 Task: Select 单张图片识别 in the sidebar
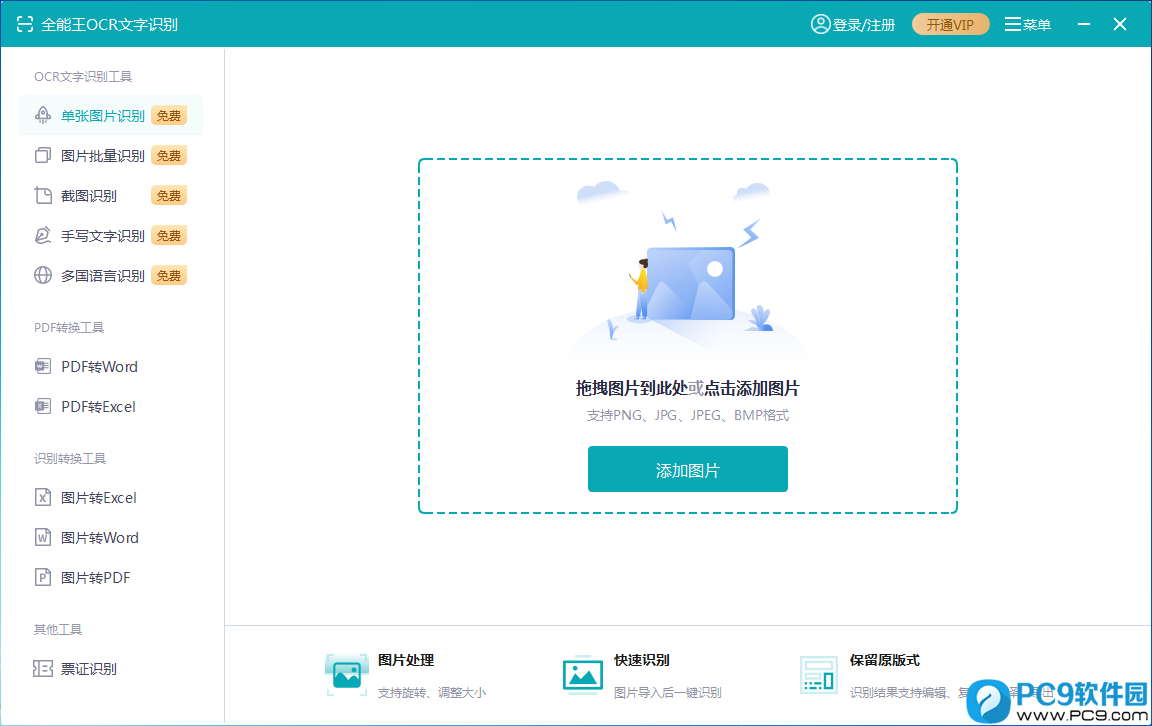click(111, 115)
